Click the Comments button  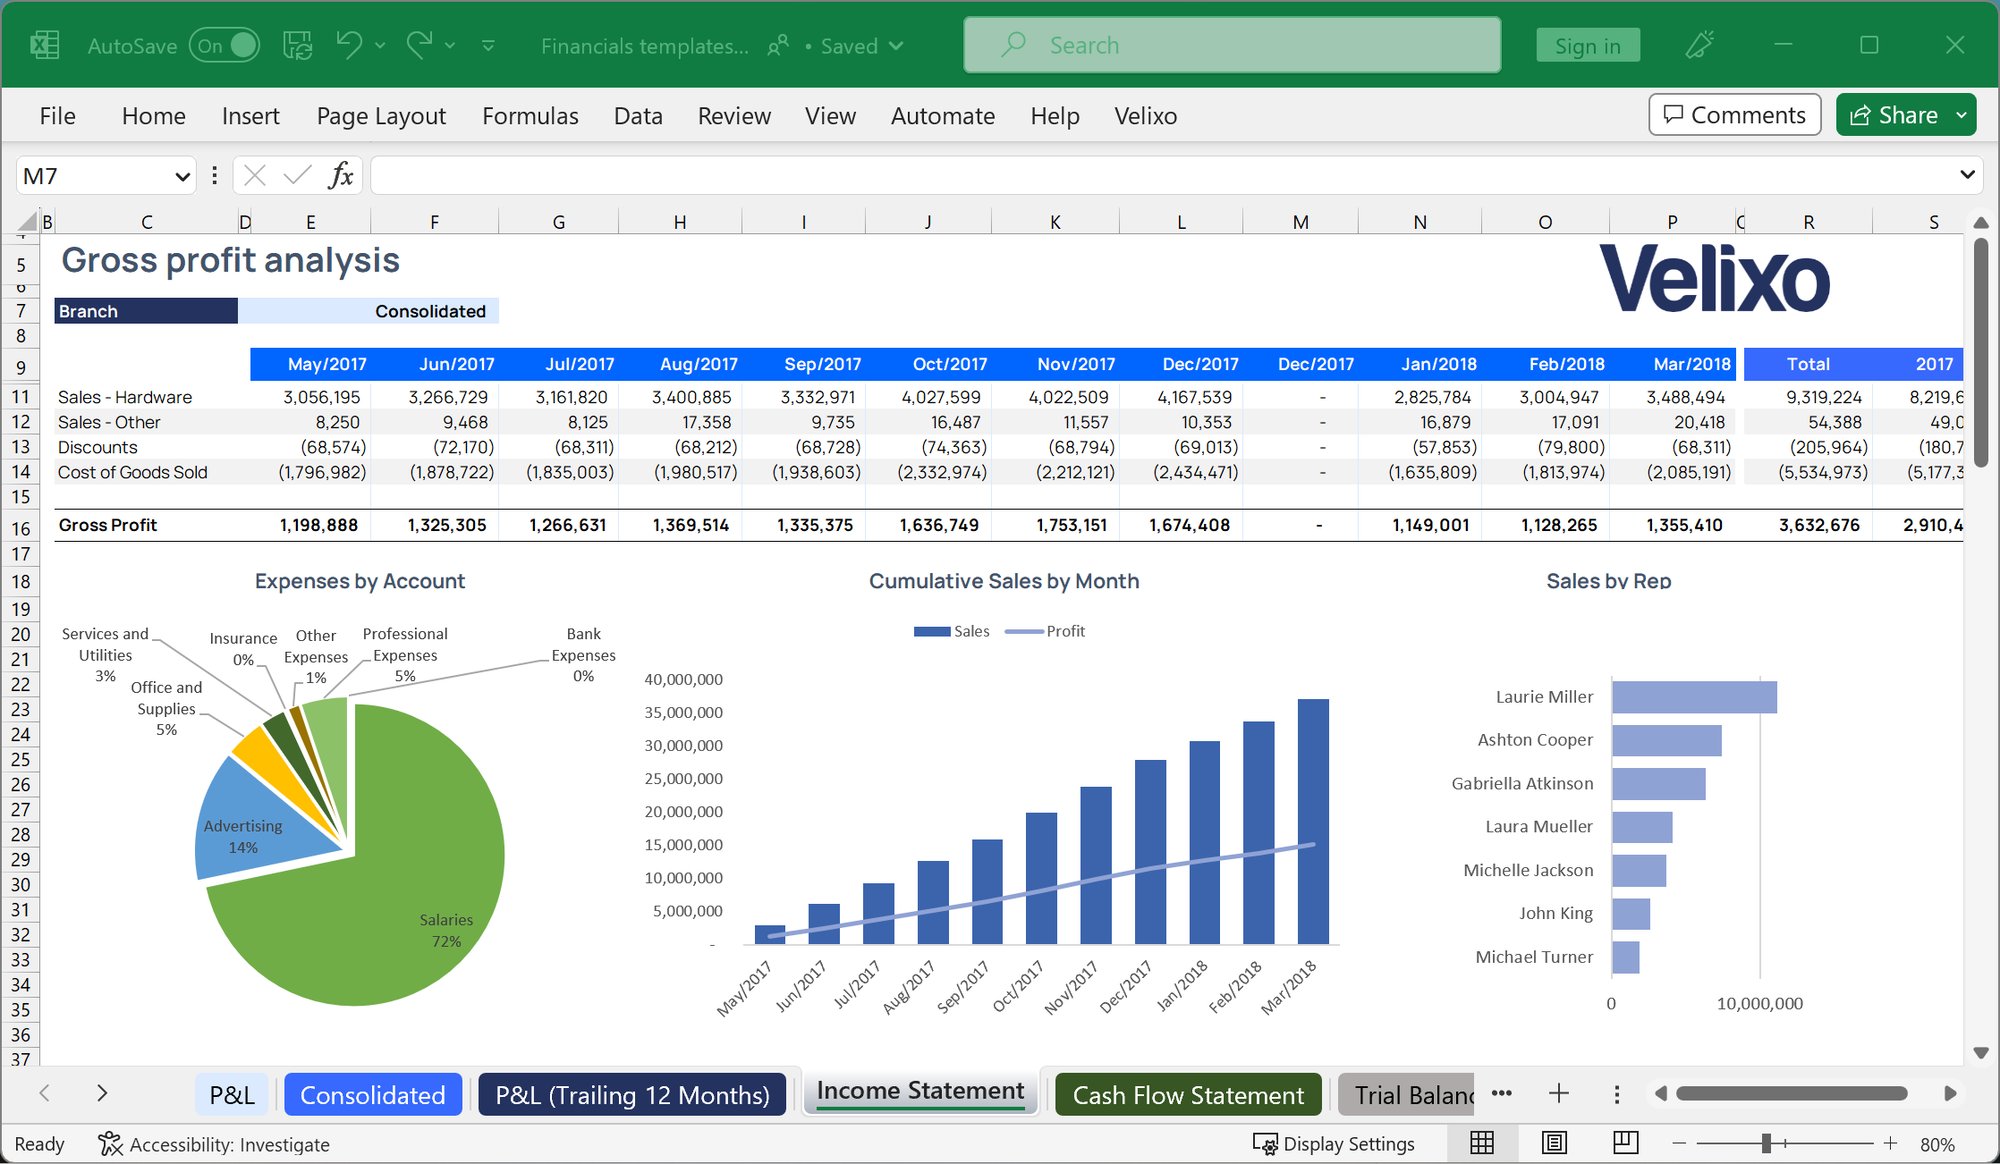[1734, 114]
